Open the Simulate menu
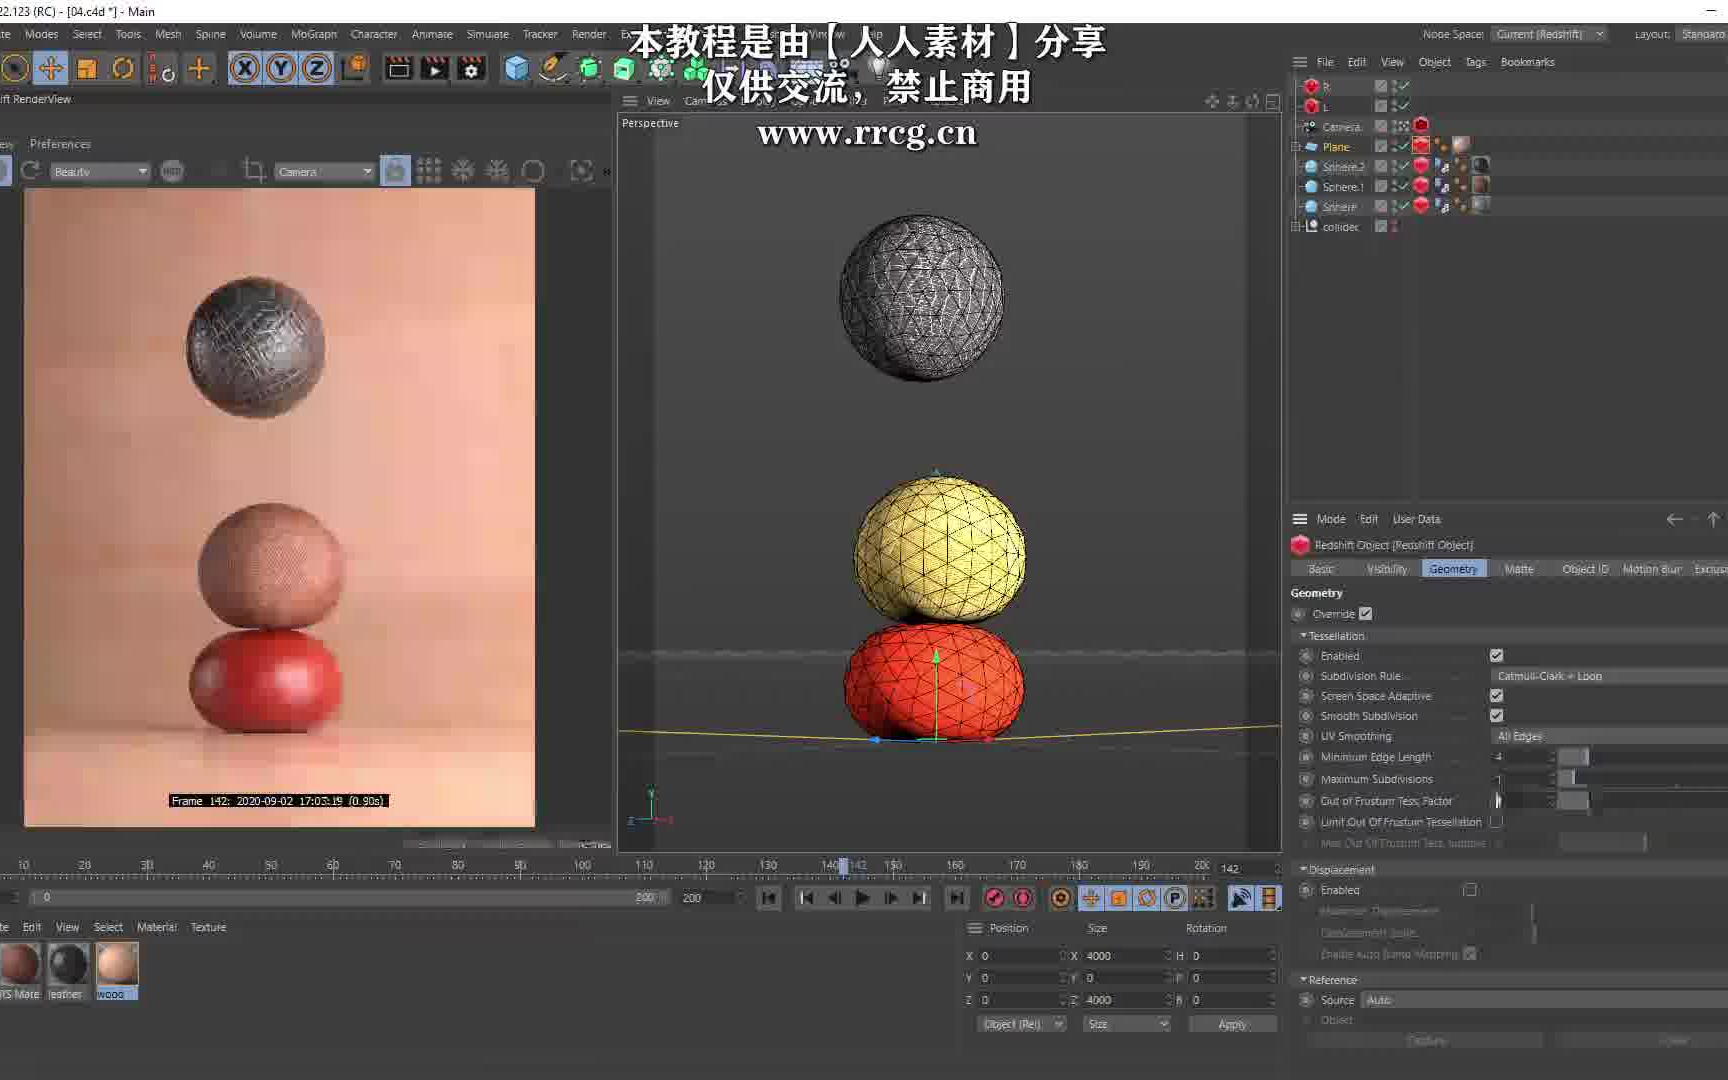 point(487,33)
